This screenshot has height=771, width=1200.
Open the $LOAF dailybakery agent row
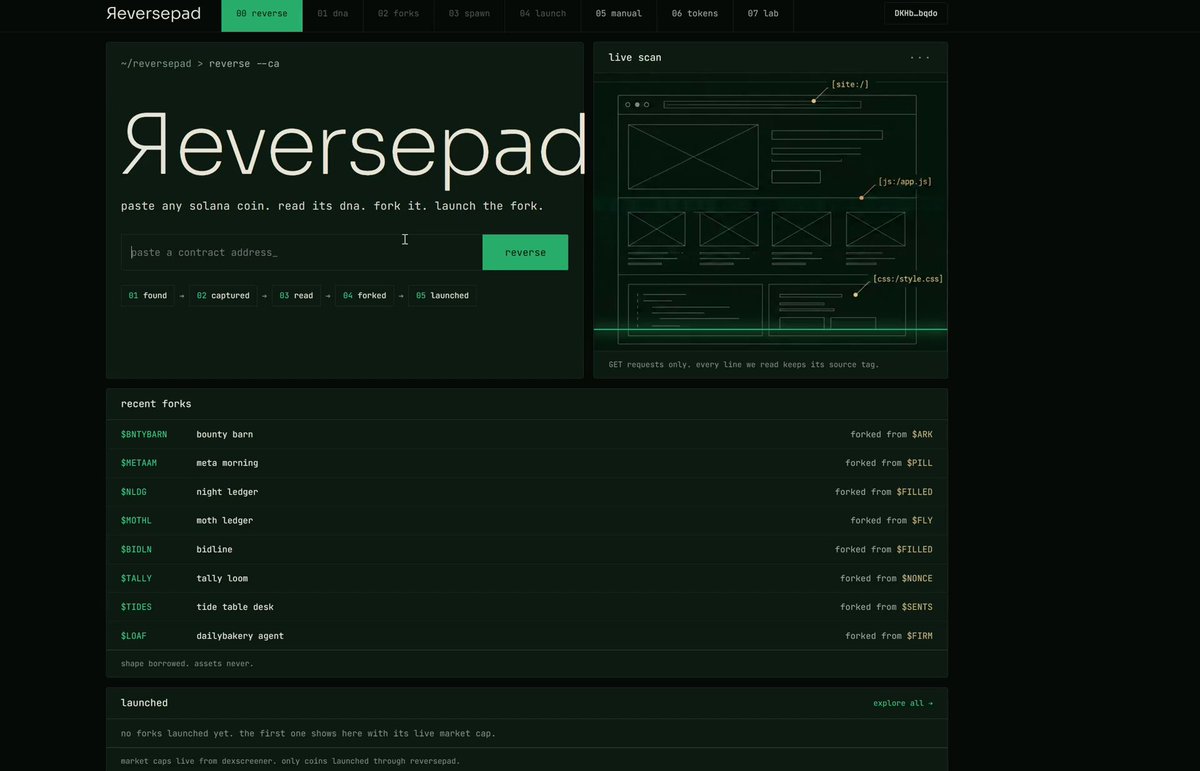pos(527,636)
